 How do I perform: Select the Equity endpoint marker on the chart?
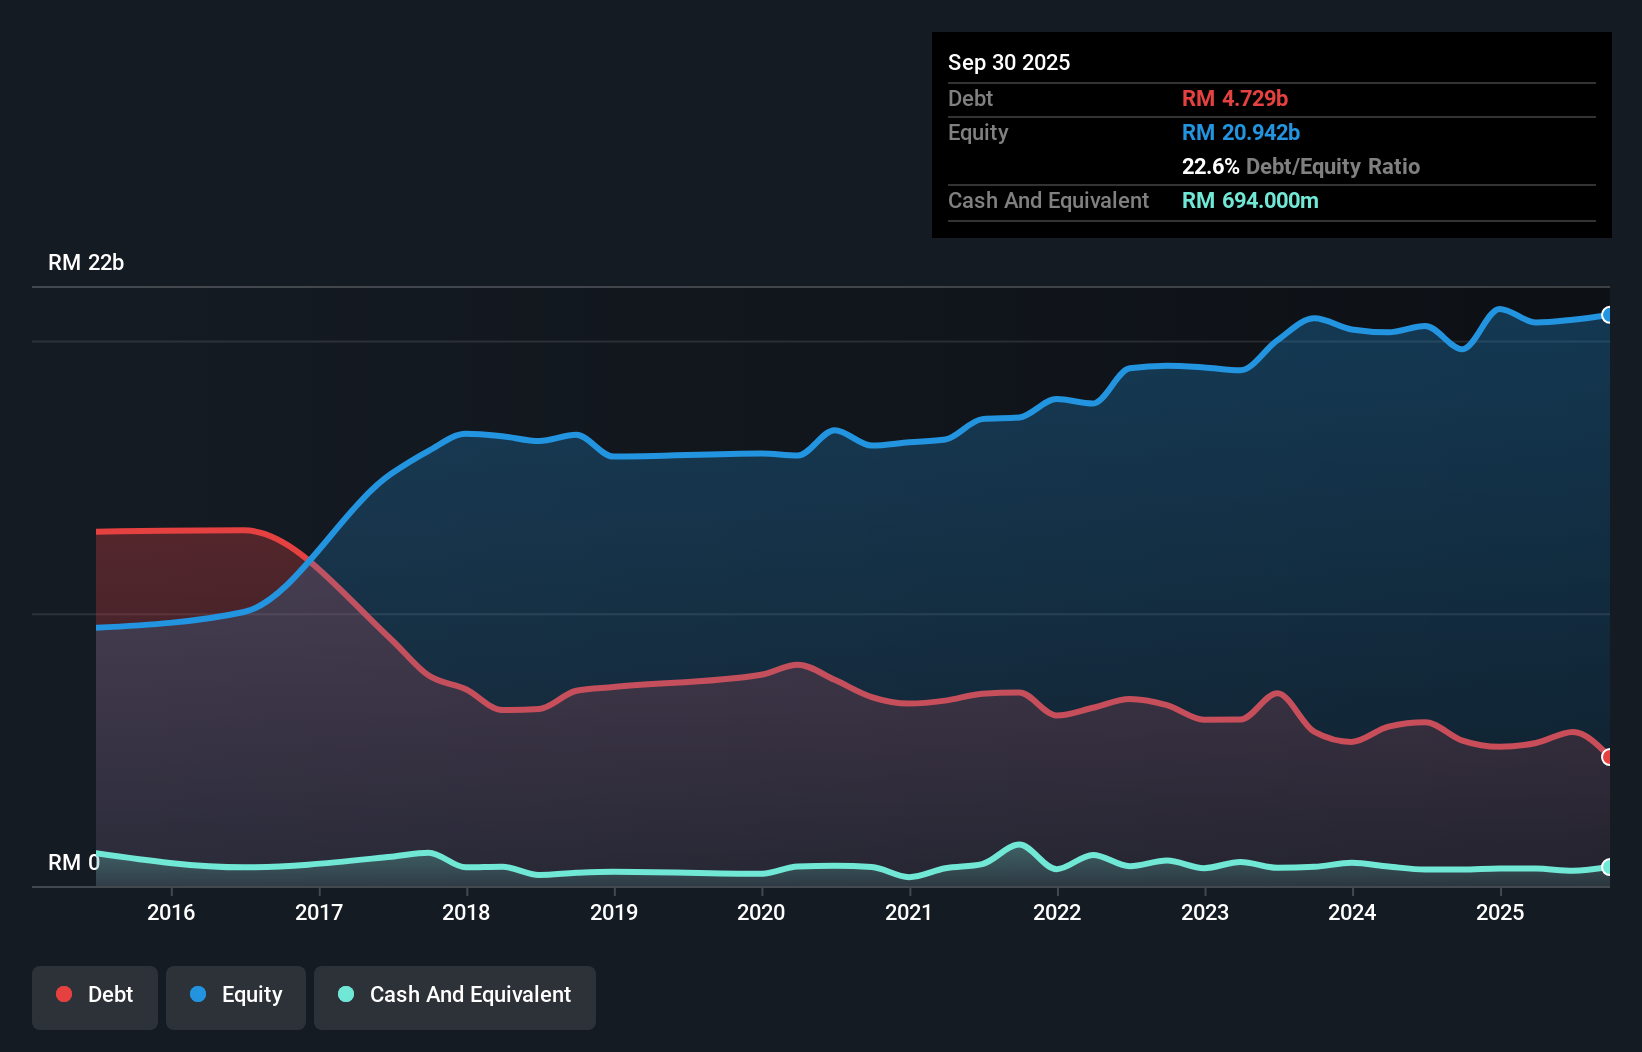(x=1608, y=316)
